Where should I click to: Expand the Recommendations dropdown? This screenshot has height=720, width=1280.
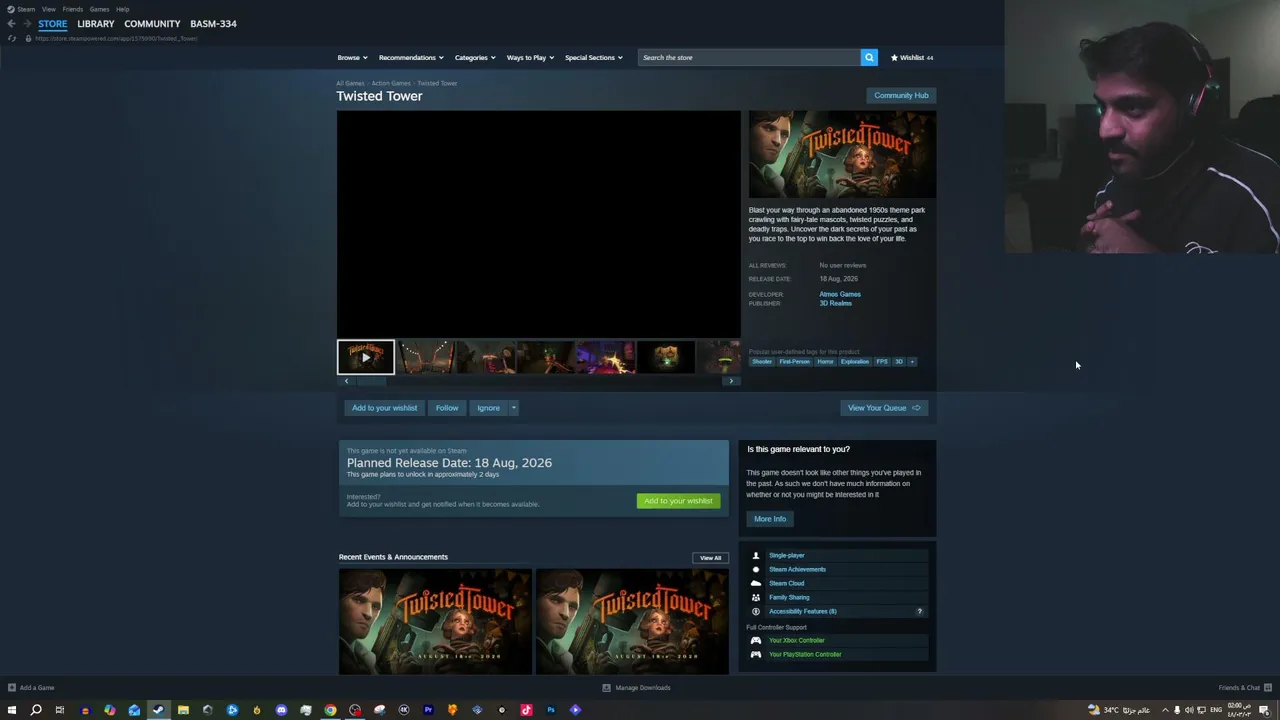[411, 58]
